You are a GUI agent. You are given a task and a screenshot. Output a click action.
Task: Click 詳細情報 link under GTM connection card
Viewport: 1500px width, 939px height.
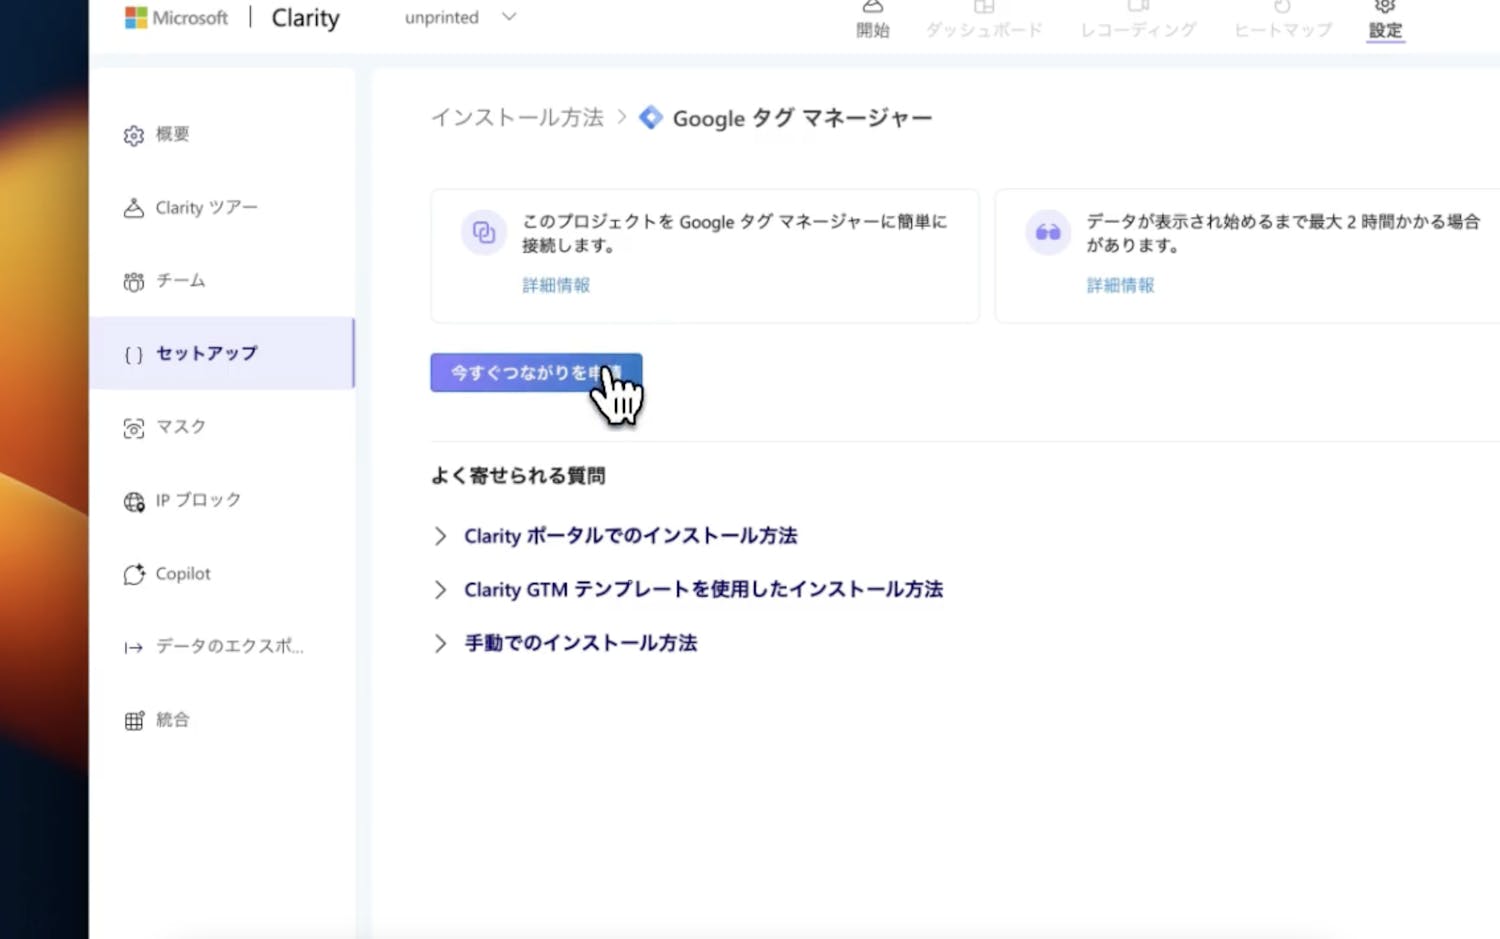tap(556, 285)
